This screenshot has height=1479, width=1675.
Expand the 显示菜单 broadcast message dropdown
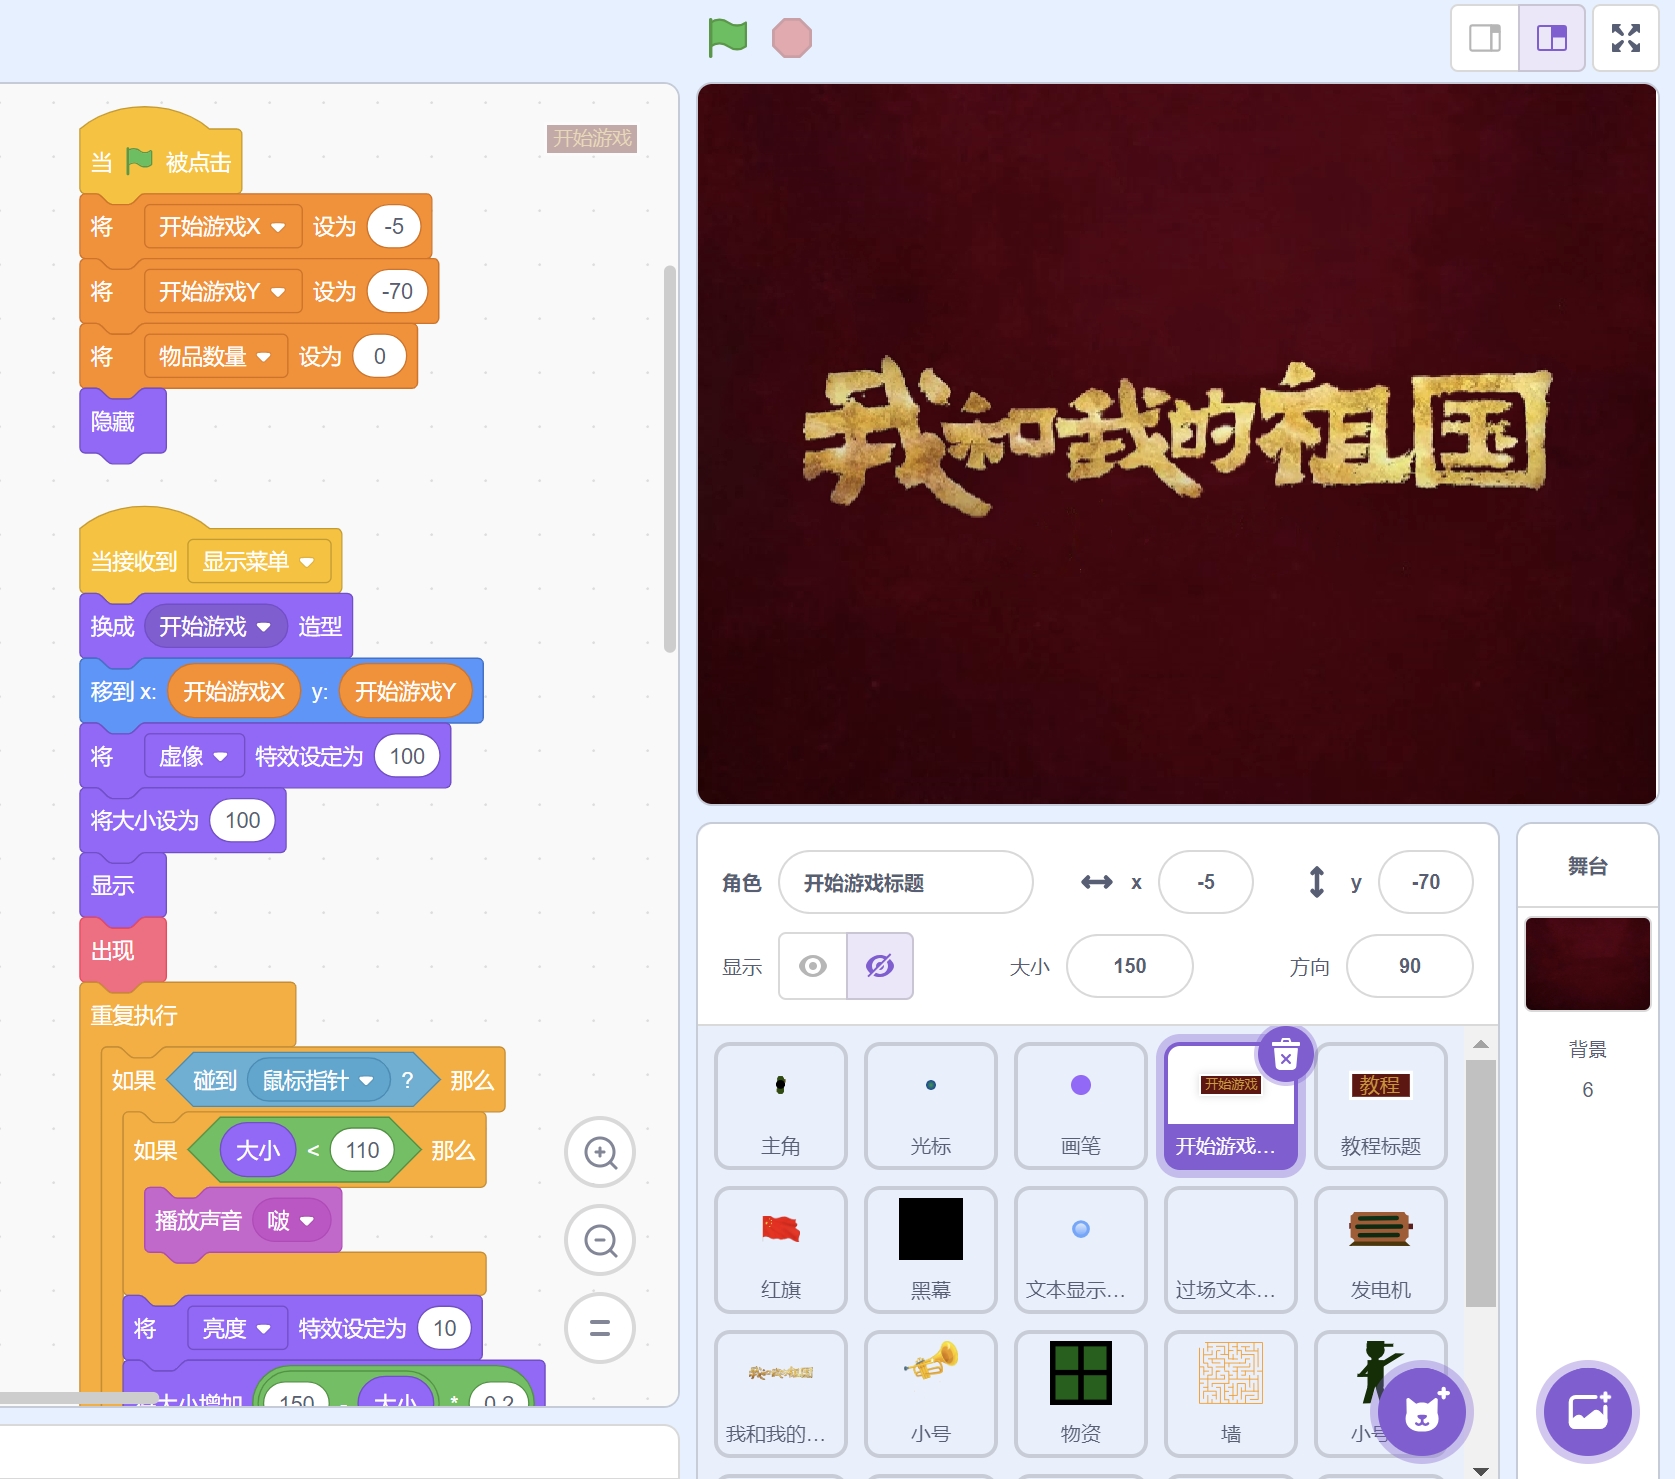(307, 562)
